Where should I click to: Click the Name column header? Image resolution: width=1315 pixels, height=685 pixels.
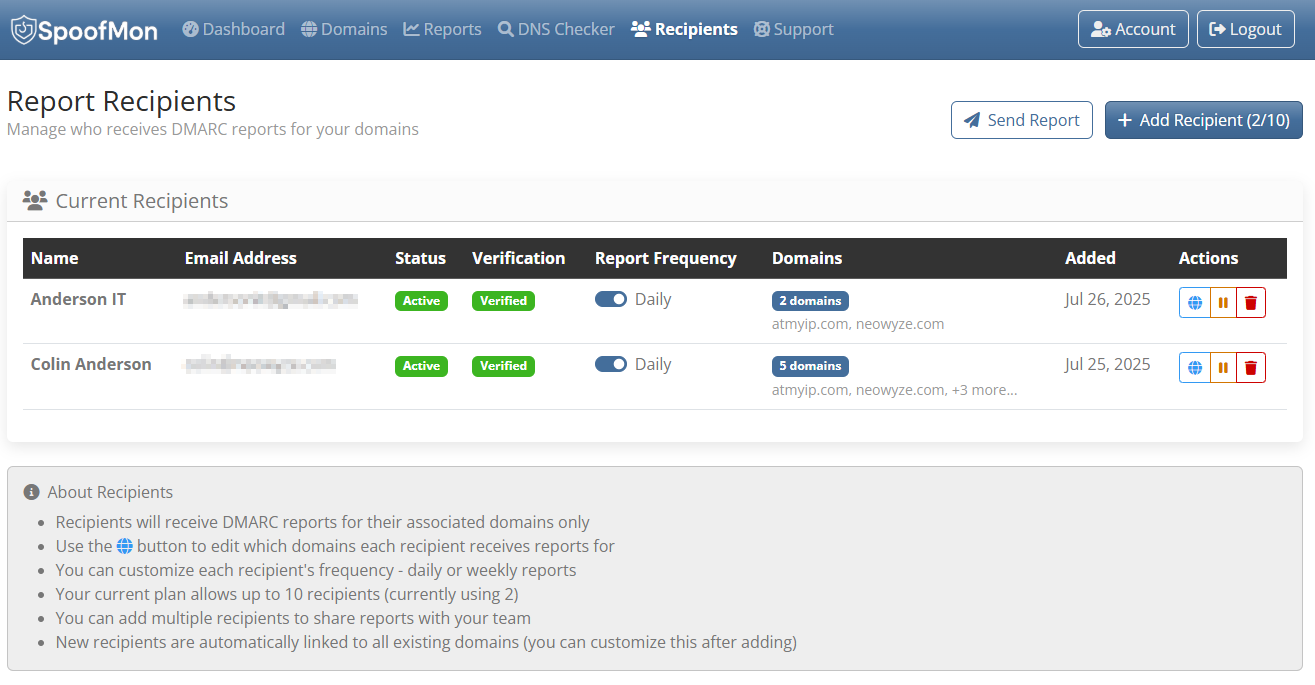click(x=55, y=258)
